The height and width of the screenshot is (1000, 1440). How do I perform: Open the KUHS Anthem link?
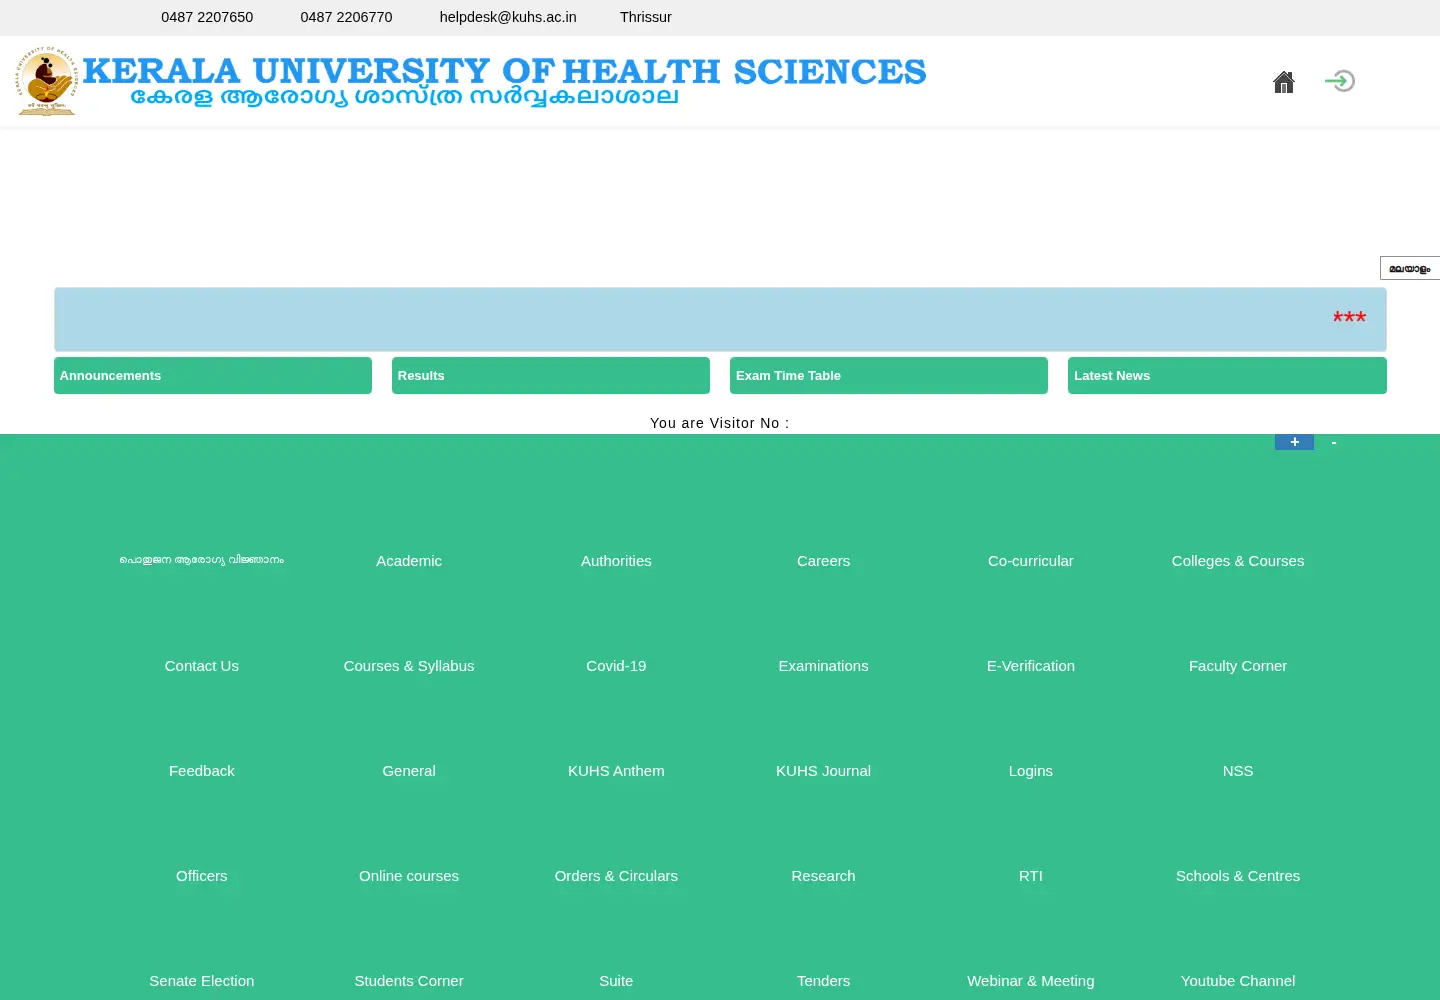616,771
